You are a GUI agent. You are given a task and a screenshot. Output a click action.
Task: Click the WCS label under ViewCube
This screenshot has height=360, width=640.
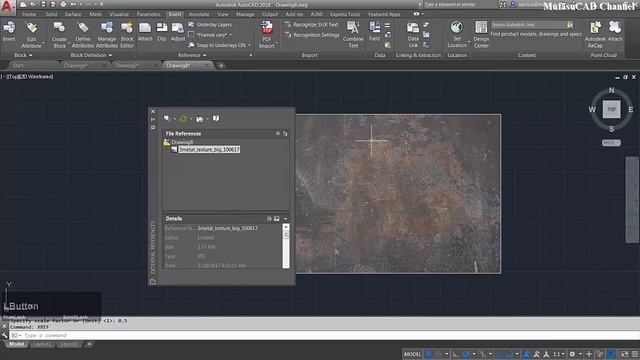611,143
